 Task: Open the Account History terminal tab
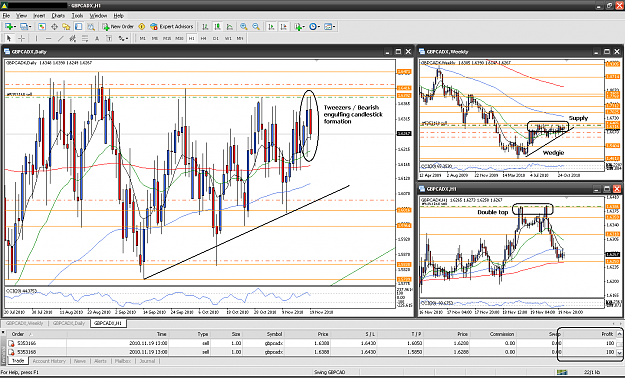(x=49, y=361)
